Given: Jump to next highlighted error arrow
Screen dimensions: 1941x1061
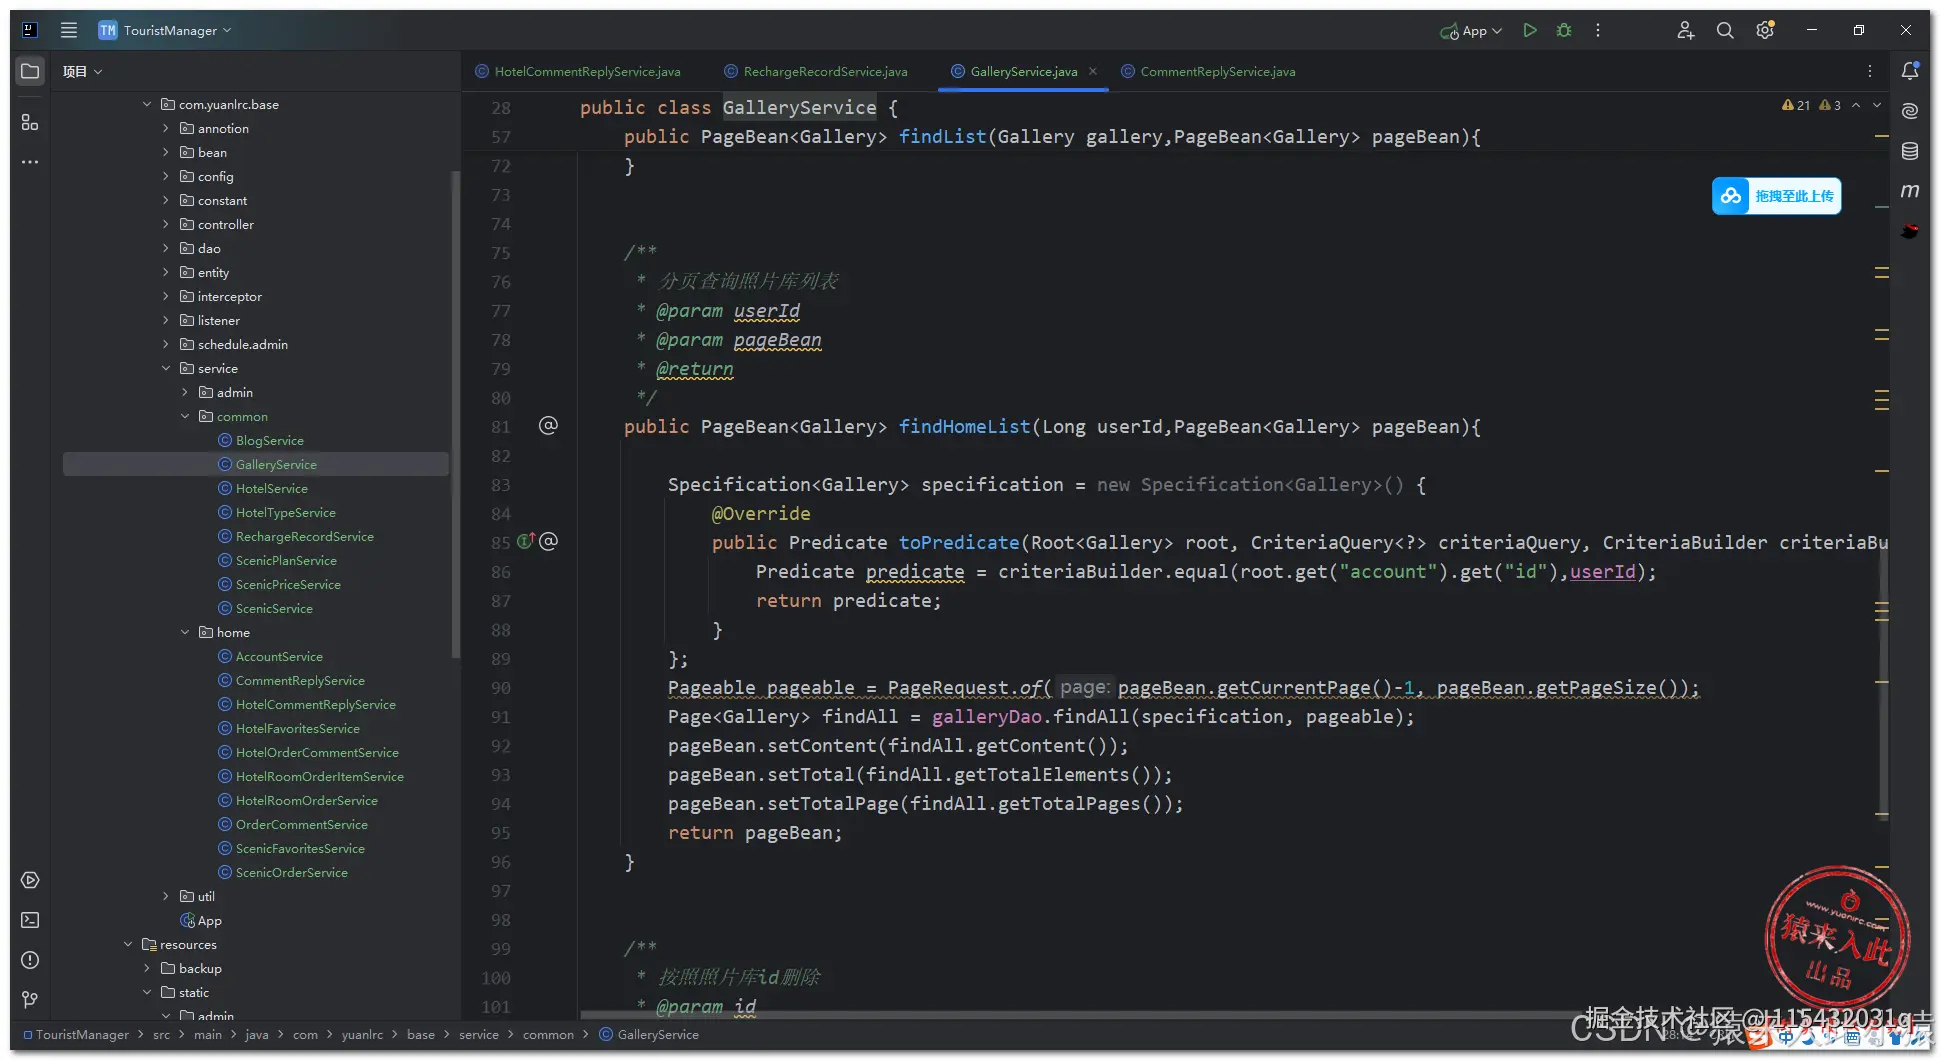Looking at the screenshot, I should point(1877,105).
